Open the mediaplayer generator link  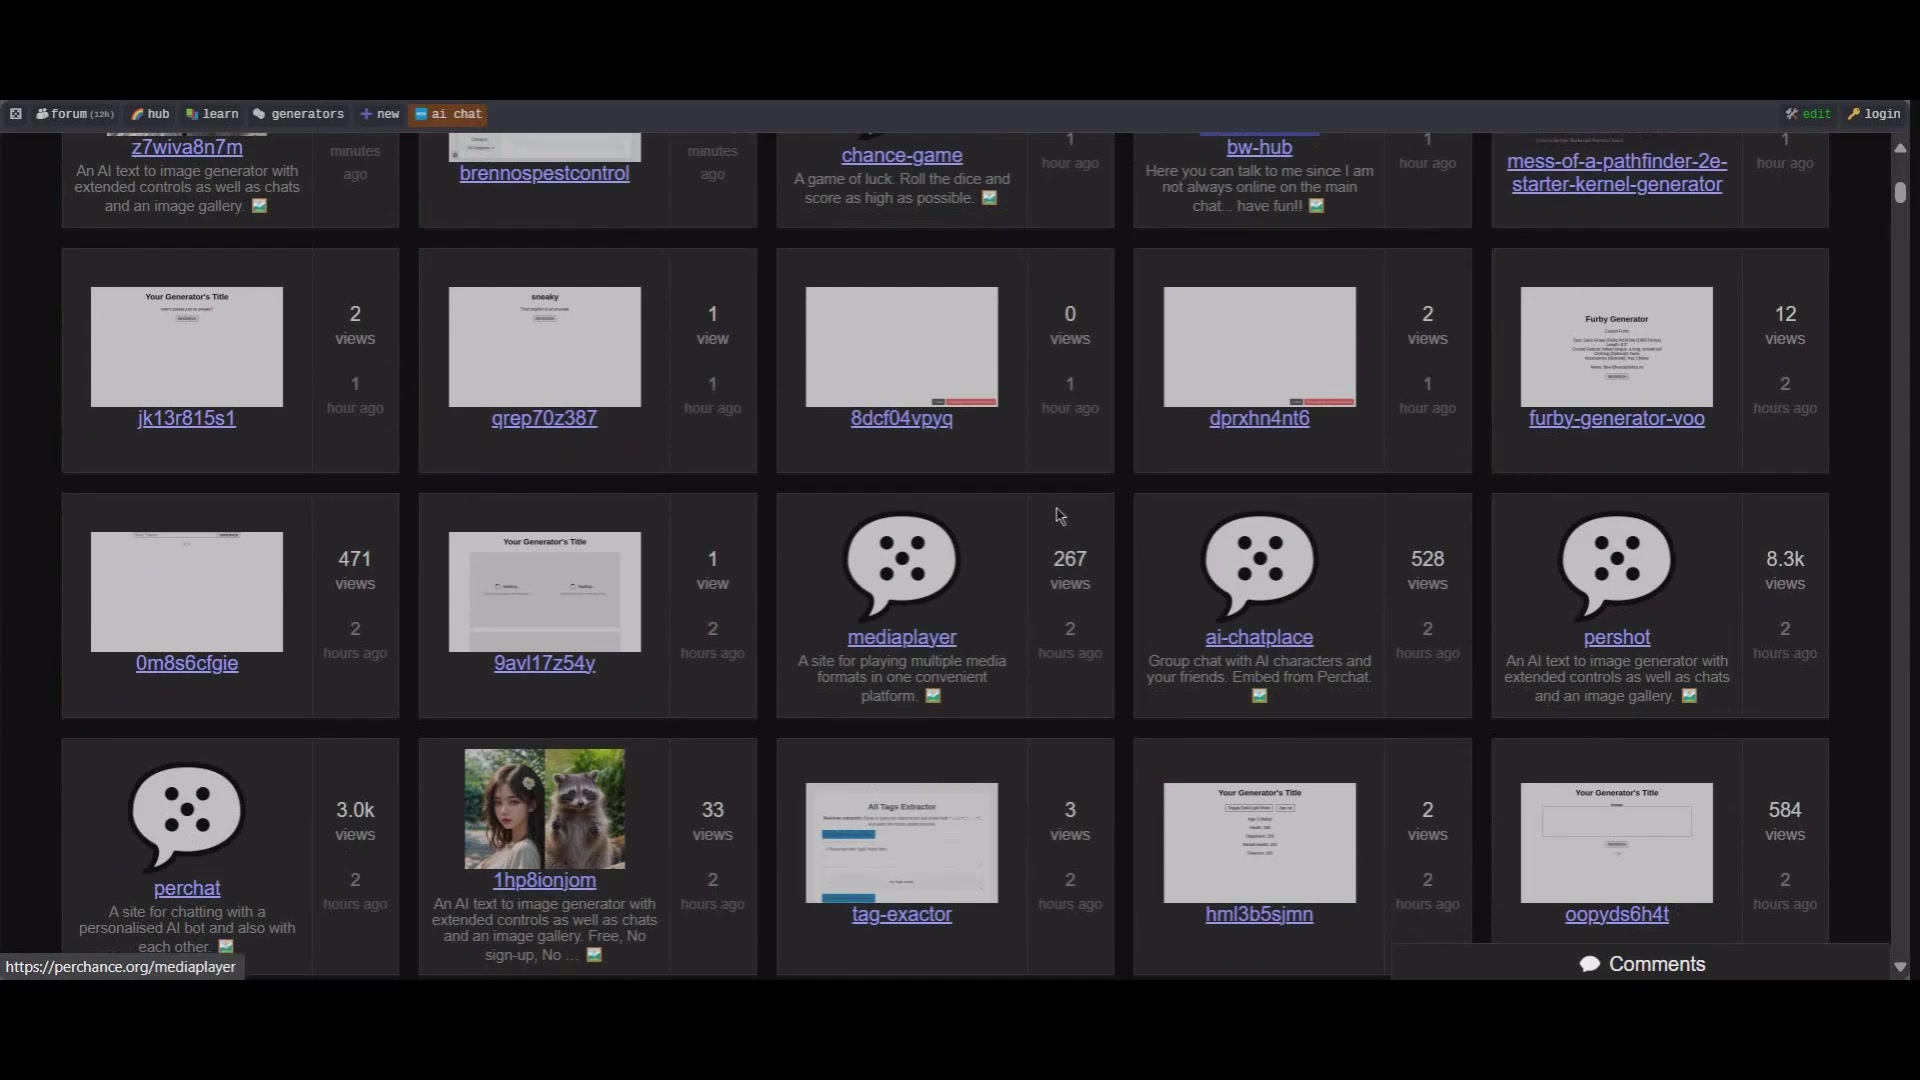click(x=901, y=637)
